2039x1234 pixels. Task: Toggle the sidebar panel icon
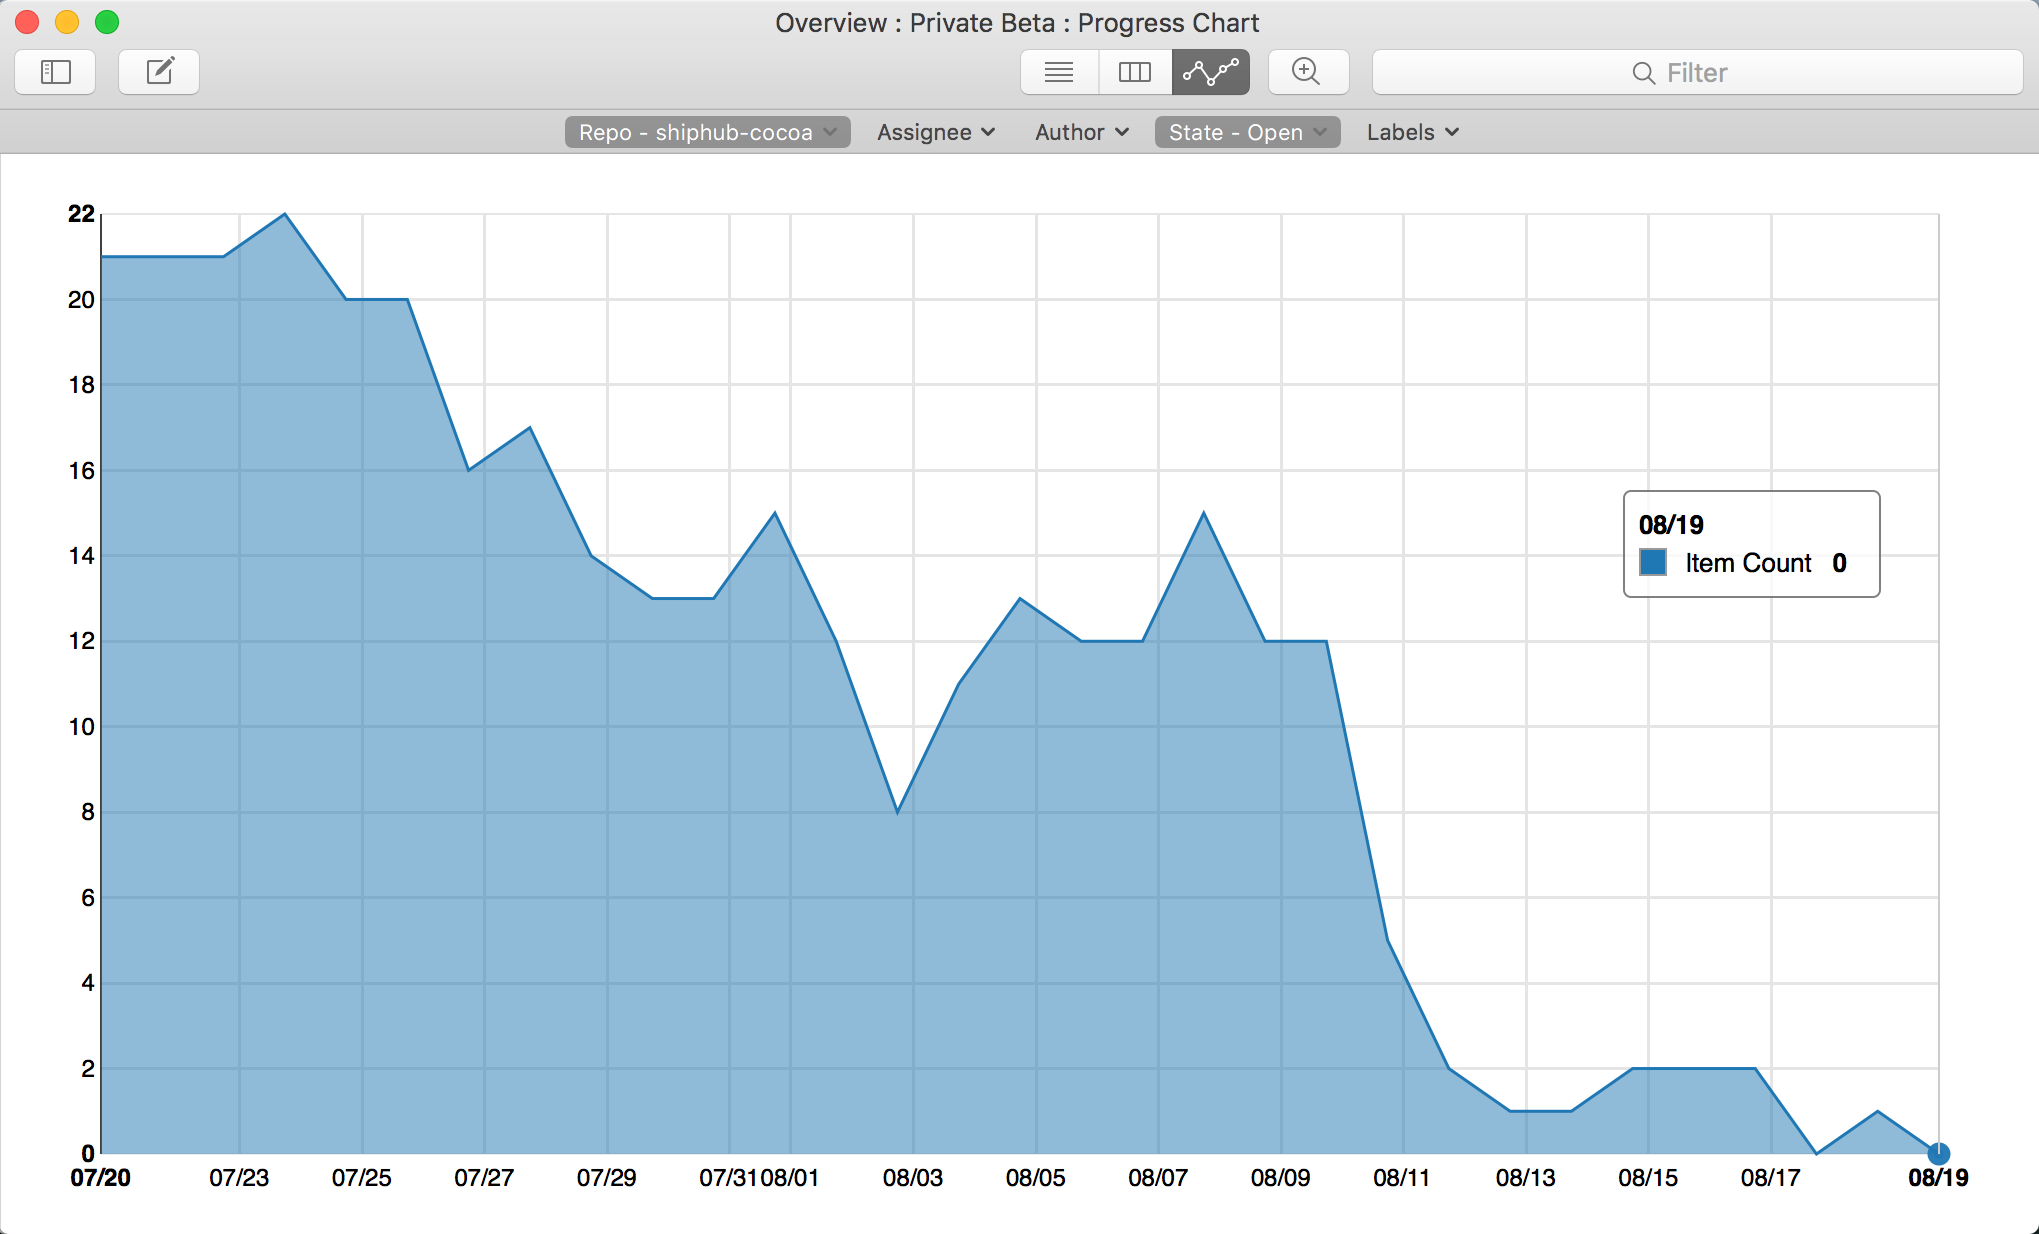[x=56, y=72]
